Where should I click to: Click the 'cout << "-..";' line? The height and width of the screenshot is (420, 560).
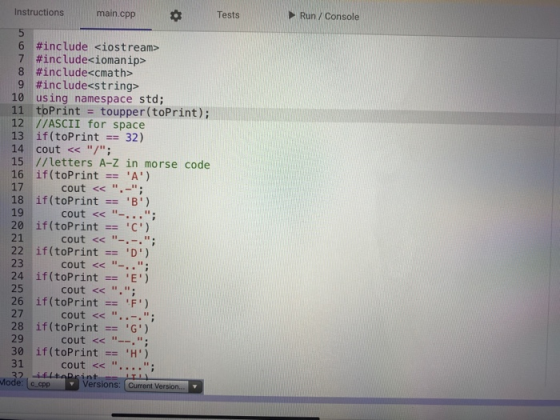pyautogui.click(x=105, y=265)
